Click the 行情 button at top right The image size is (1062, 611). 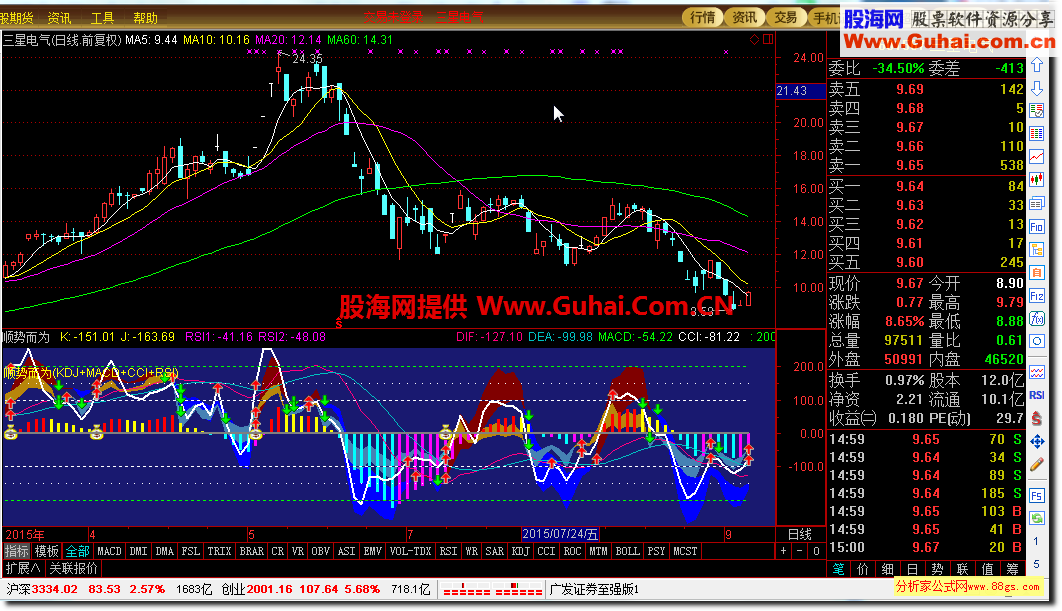702,18
